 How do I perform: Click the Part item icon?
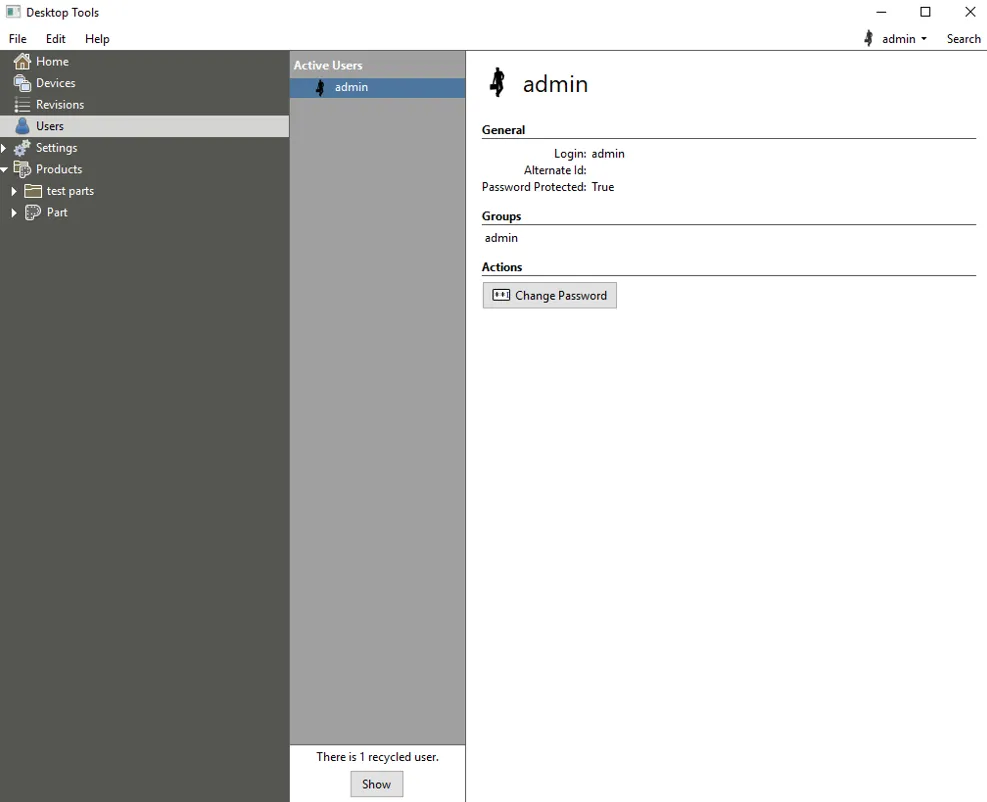pyautogui.click(x=33, y=212)
